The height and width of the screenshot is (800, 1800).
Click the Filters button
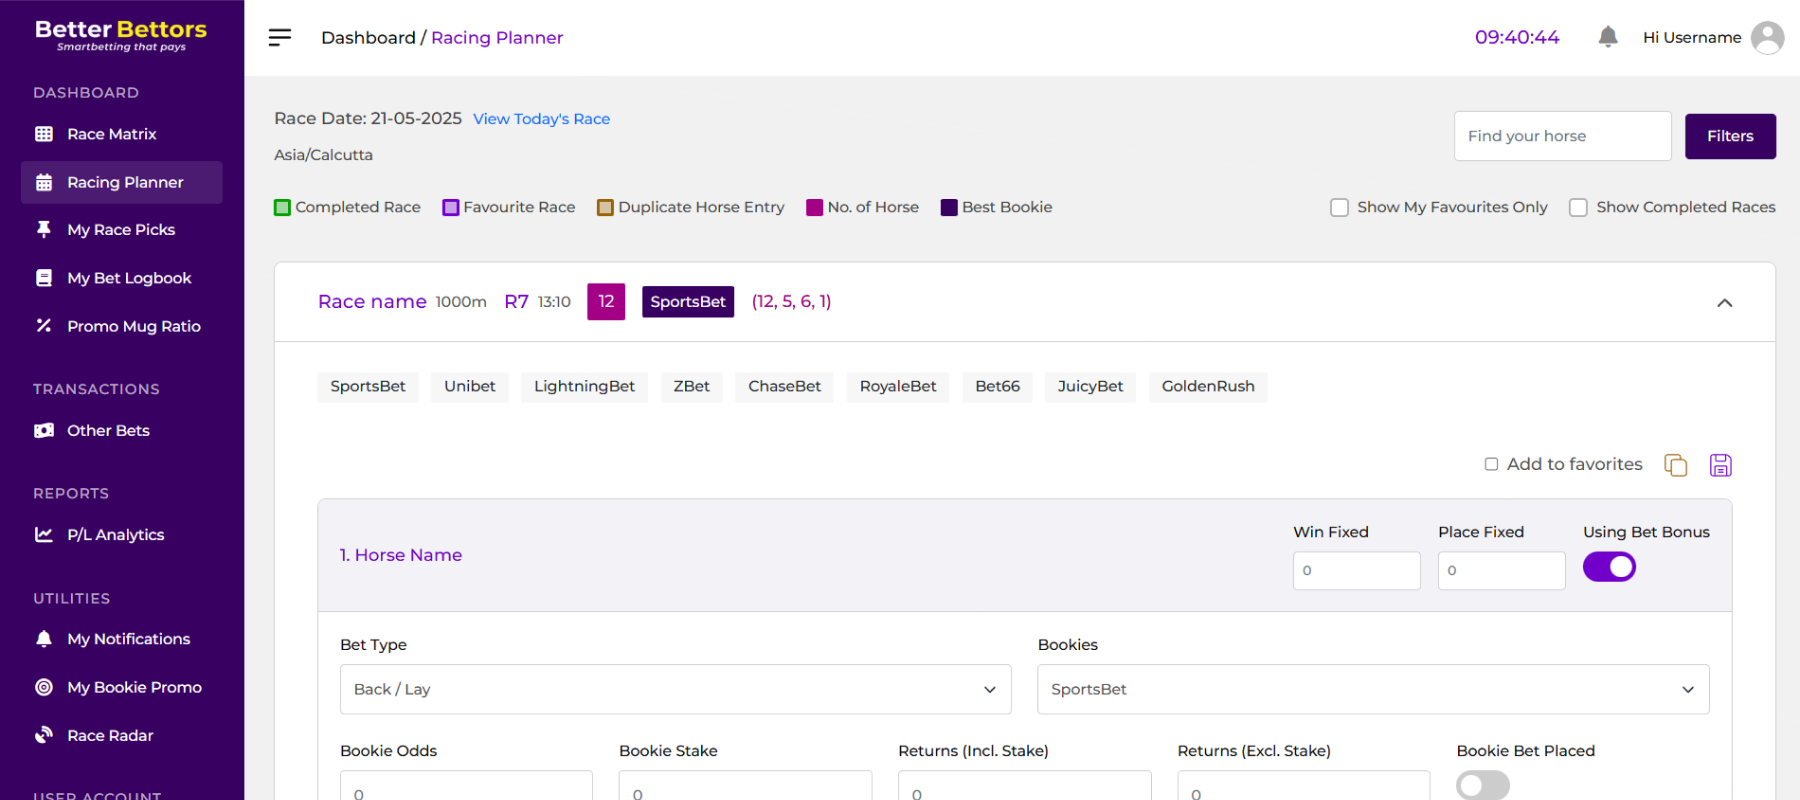(1729, 136)
